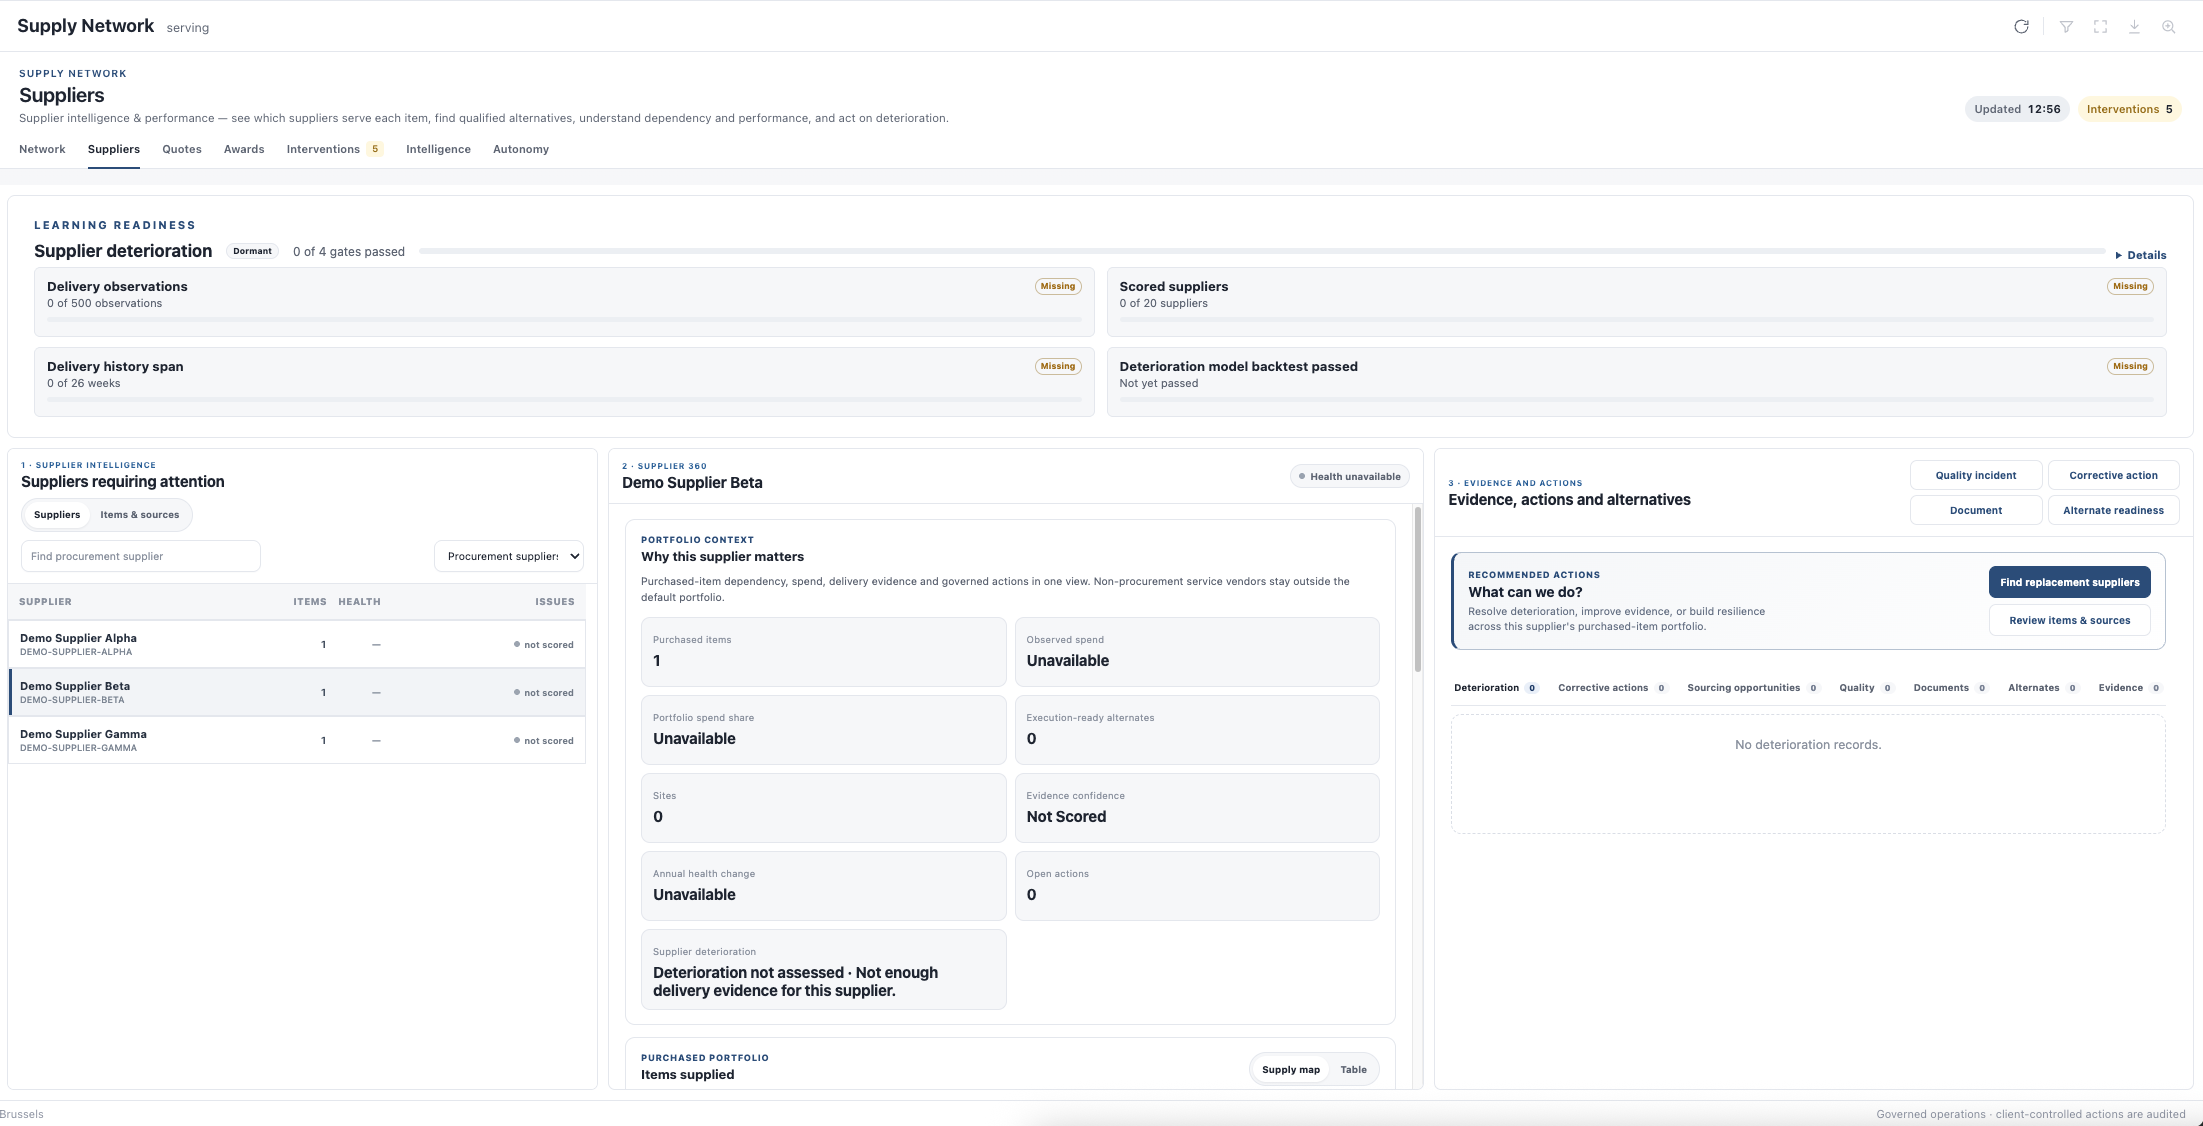Select the Demo Supplier Alpha row
Viewport: 2203px width, 1126px height.
pyautogui.click(x=297, y=644)
